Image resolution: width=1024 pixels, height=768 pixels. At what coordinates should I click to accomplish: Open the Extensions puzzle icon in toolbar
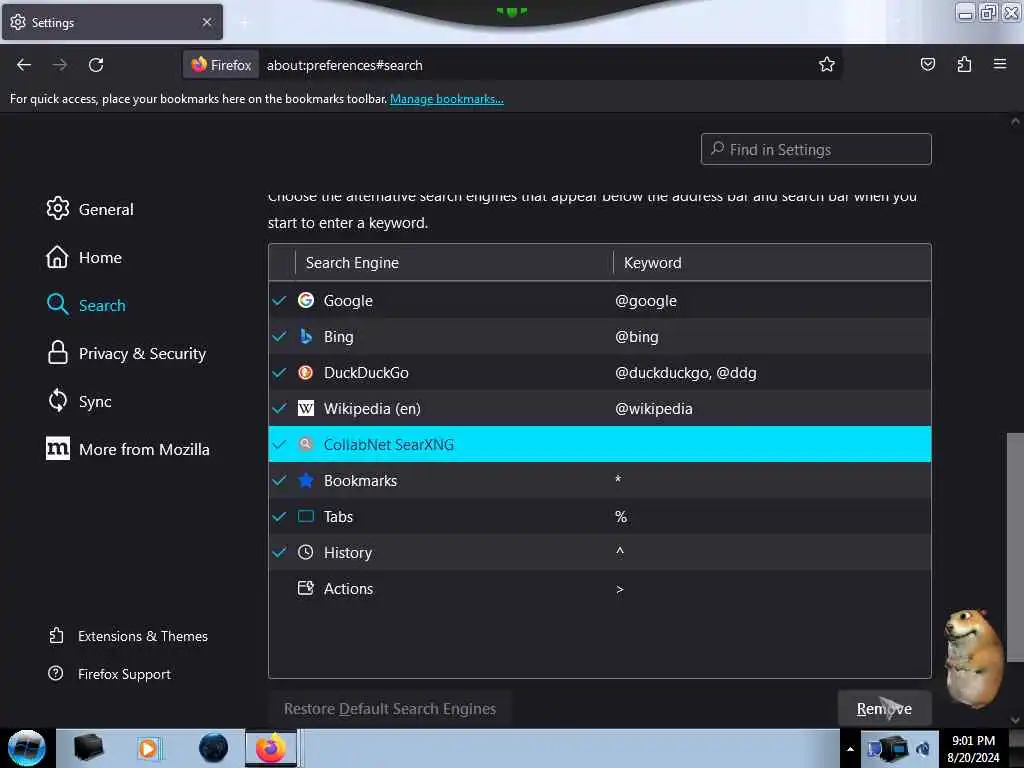pyautogui.click(x=964, y=64)
